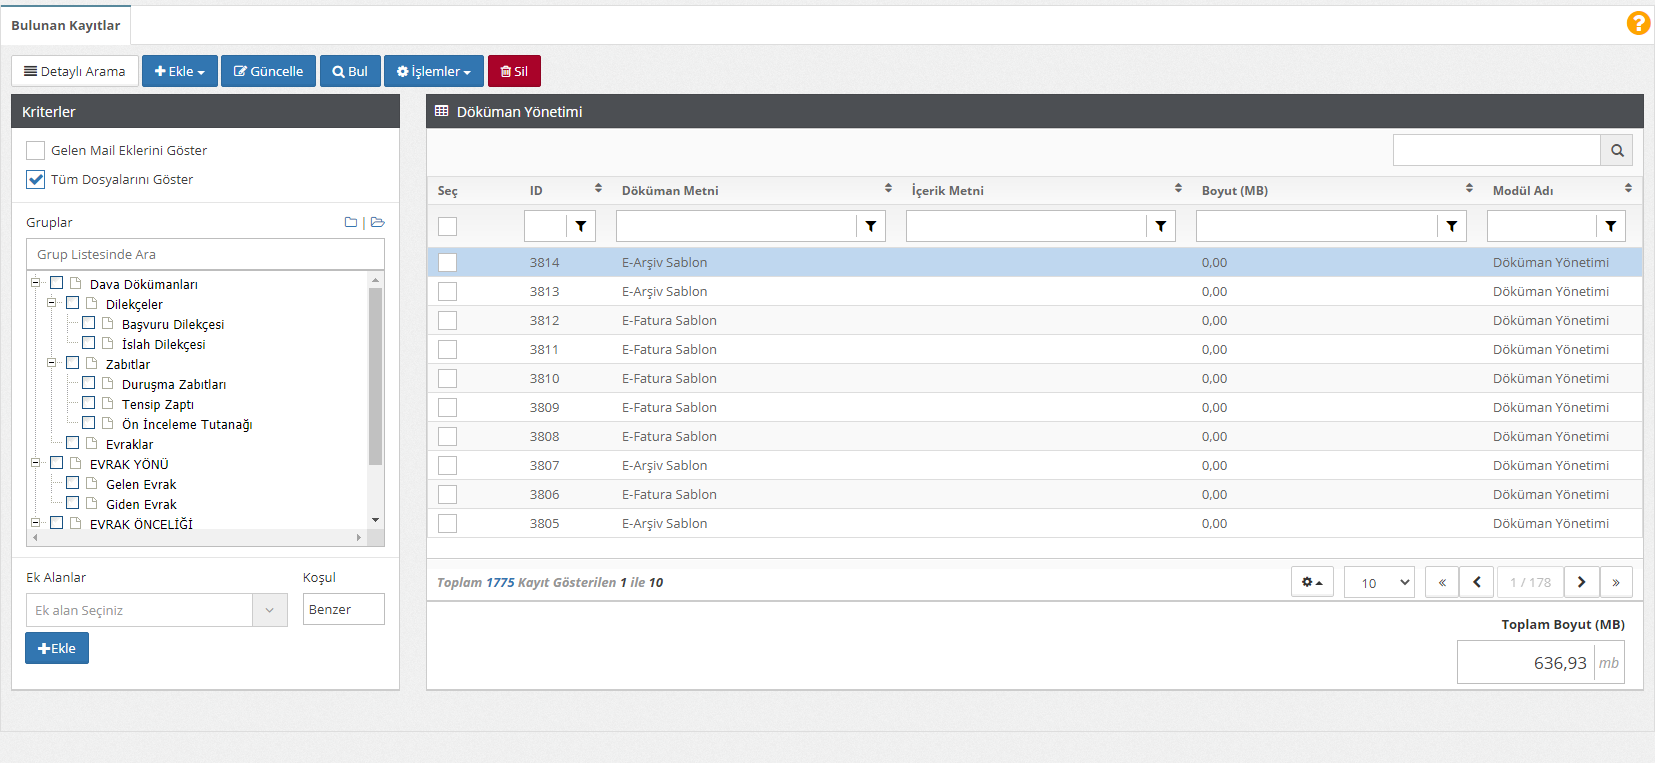Uncheck Tüm Dosyalarını Göster checkbox

(36, 180)
